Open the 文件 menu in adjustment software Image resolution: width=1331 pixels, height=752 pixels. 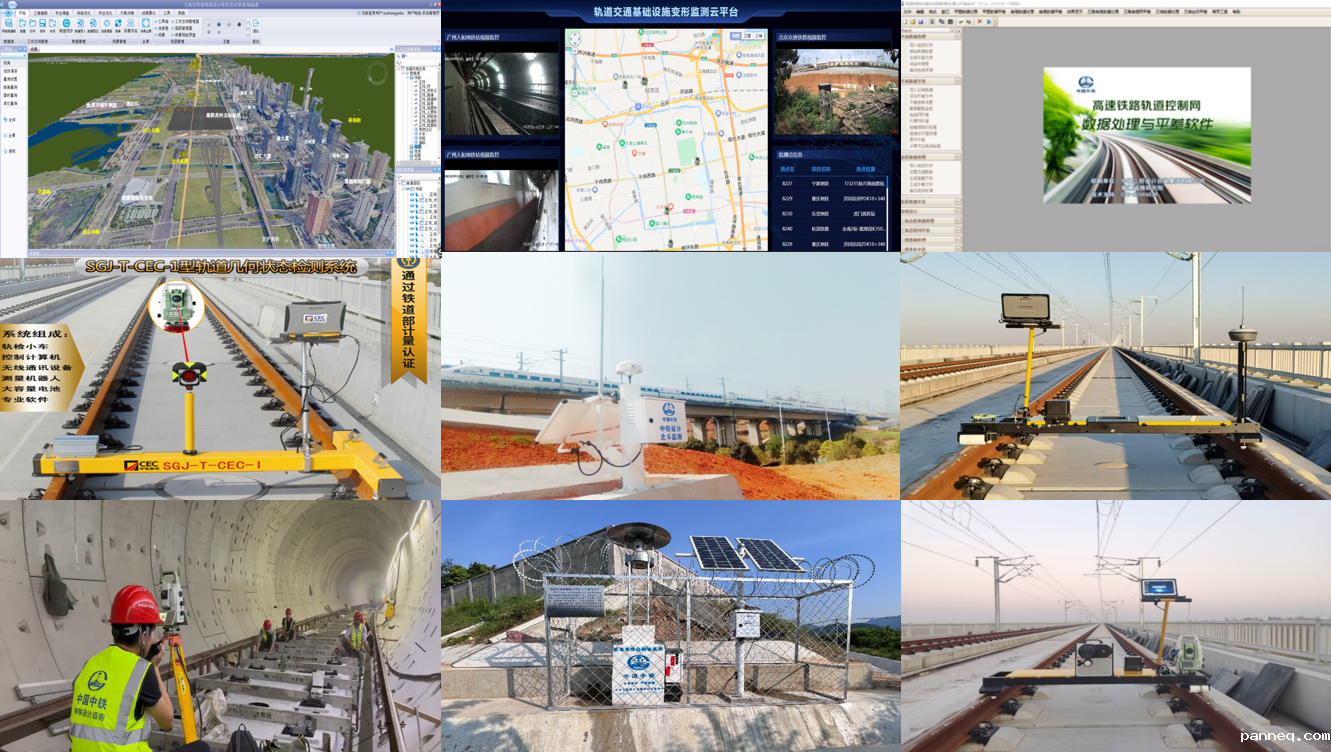pos(908,11)
